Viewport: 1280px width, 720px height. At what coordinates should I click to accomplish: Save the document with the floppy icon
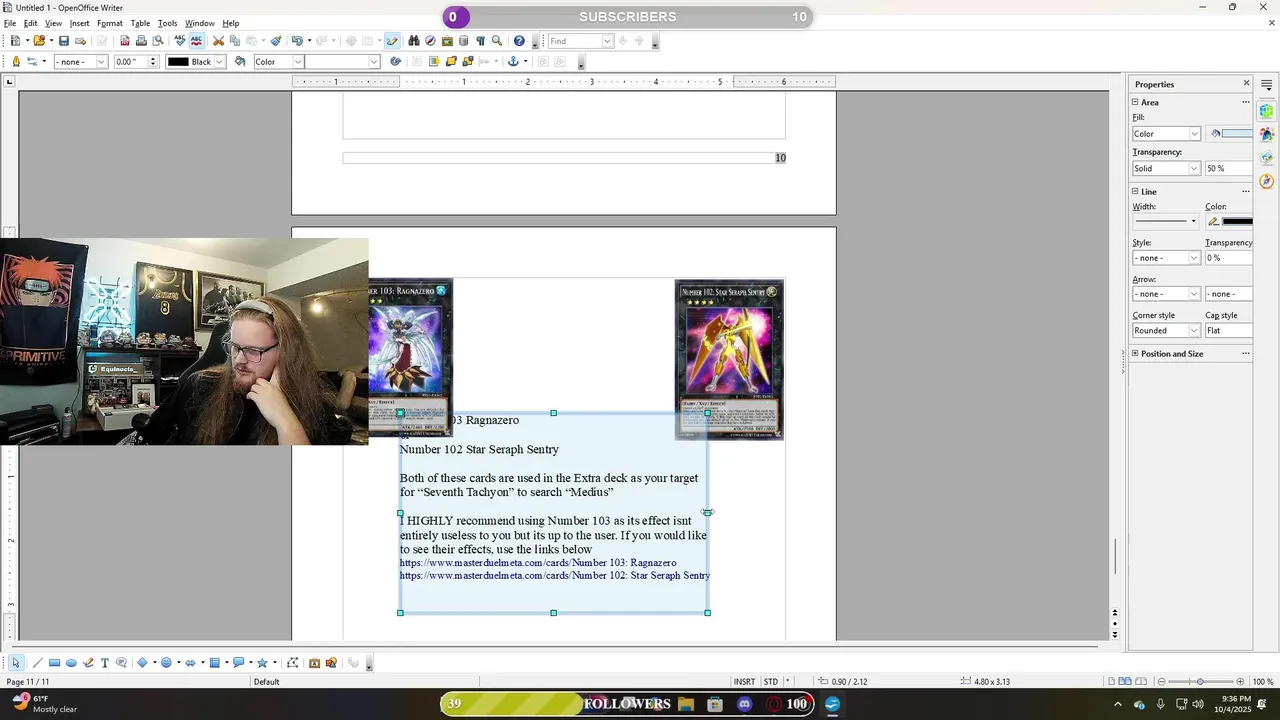coord(64,41)
